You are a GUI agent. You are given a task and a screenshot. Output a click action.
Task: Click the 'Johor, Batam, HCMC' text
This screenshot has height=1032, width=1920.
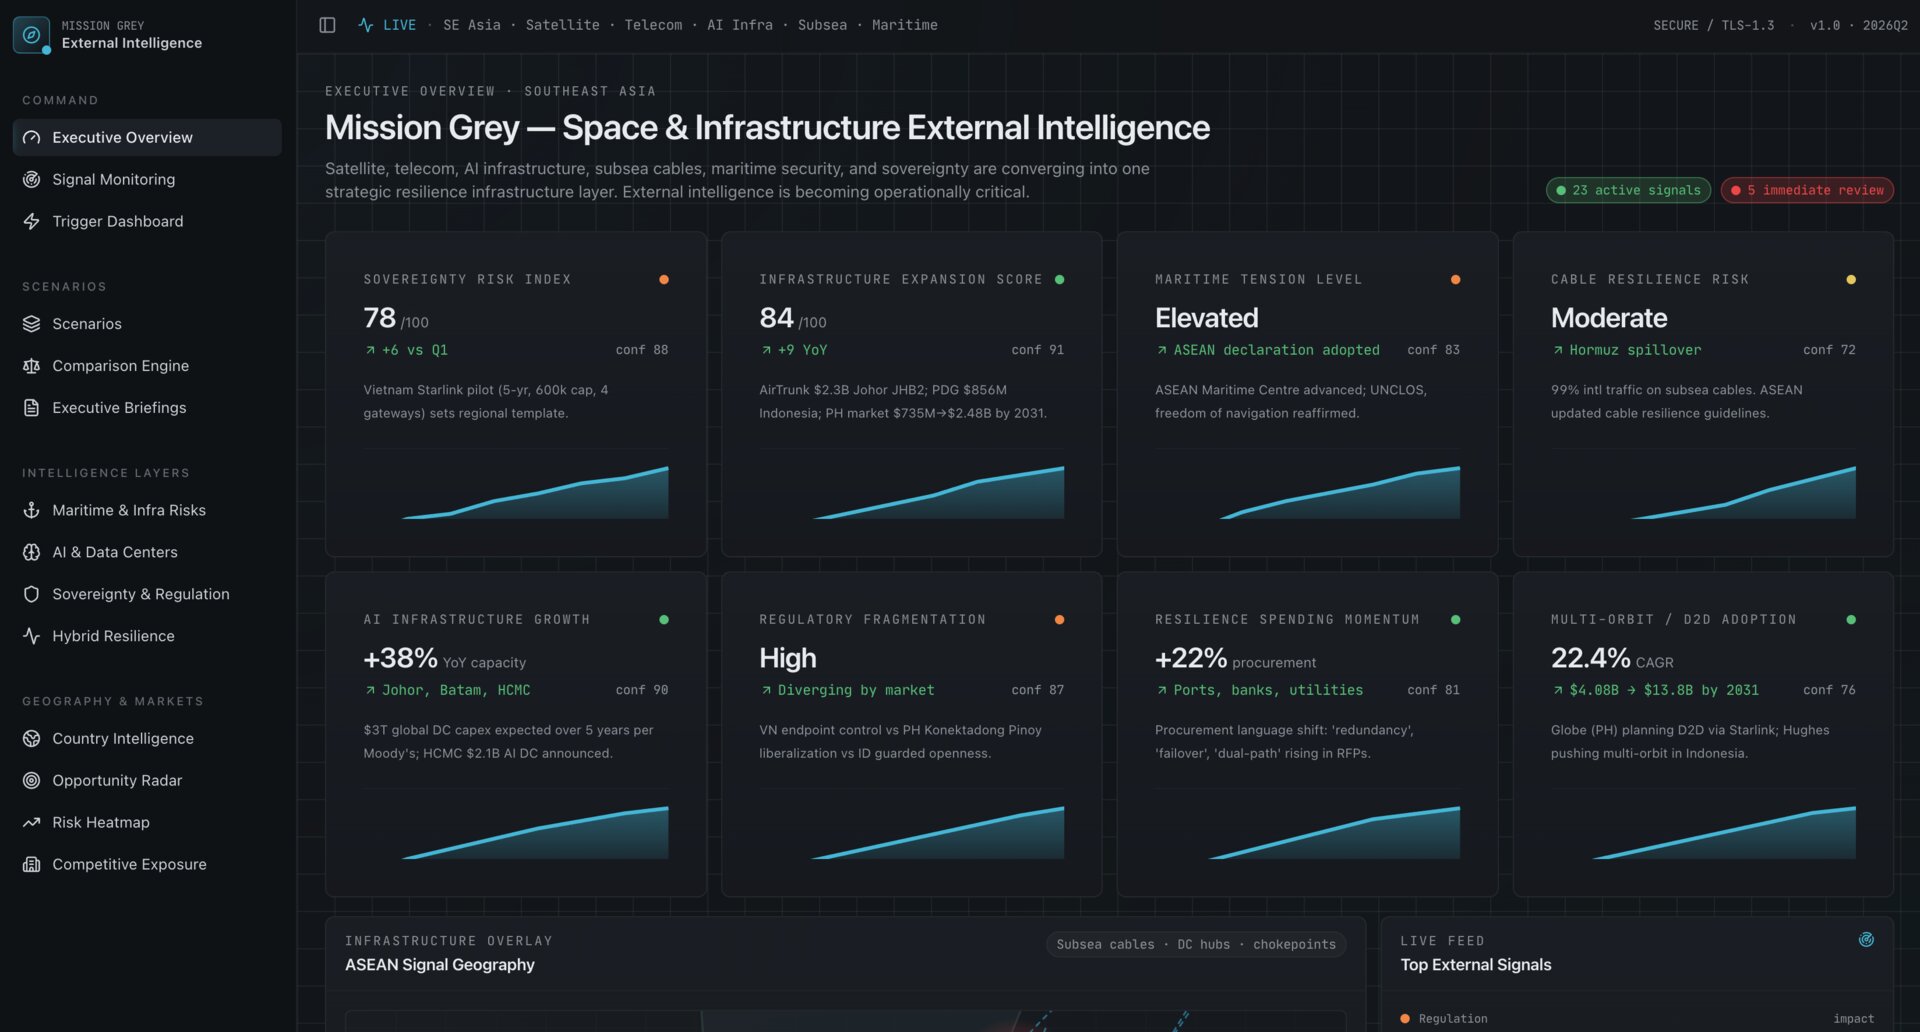tap(456, 691)
